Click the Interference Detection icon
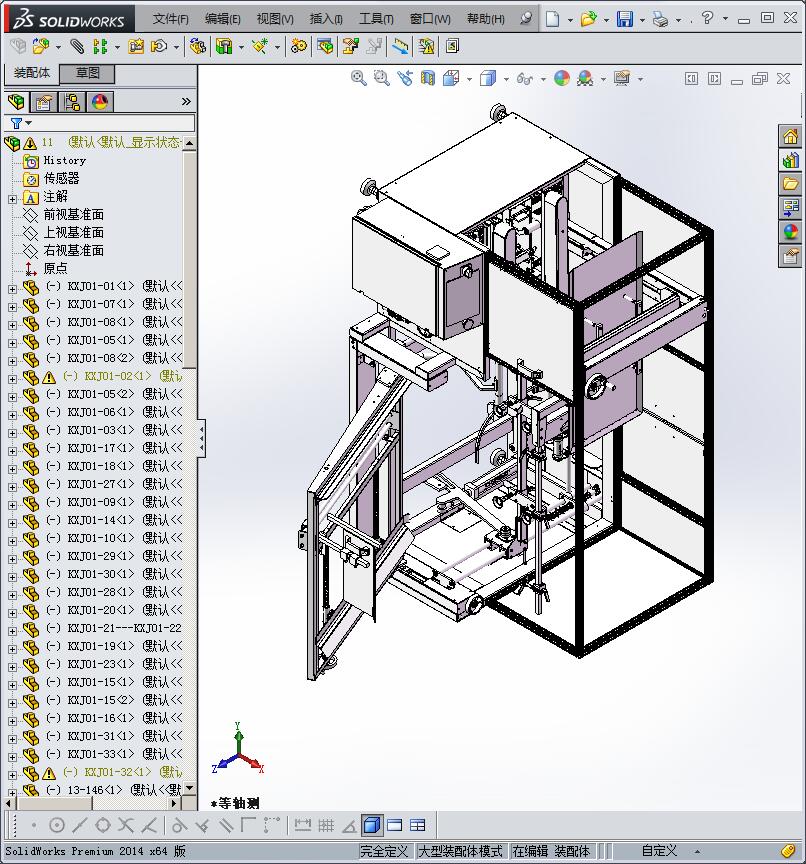Viewport: 806px width, 864px height. click(x=401, y=46)
